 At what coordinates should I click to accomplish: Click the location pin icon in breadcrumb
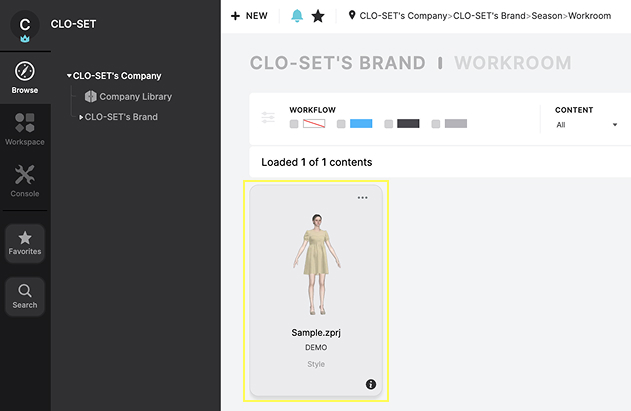(x=352, y=15)
